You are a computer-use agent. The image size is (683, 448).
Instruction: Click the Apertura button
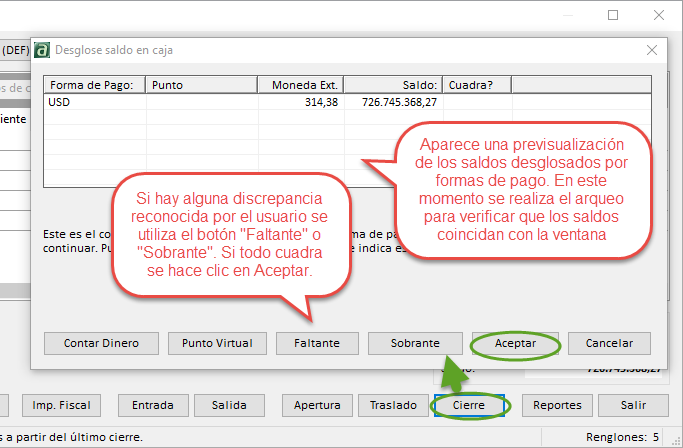[x=316, y=405]
